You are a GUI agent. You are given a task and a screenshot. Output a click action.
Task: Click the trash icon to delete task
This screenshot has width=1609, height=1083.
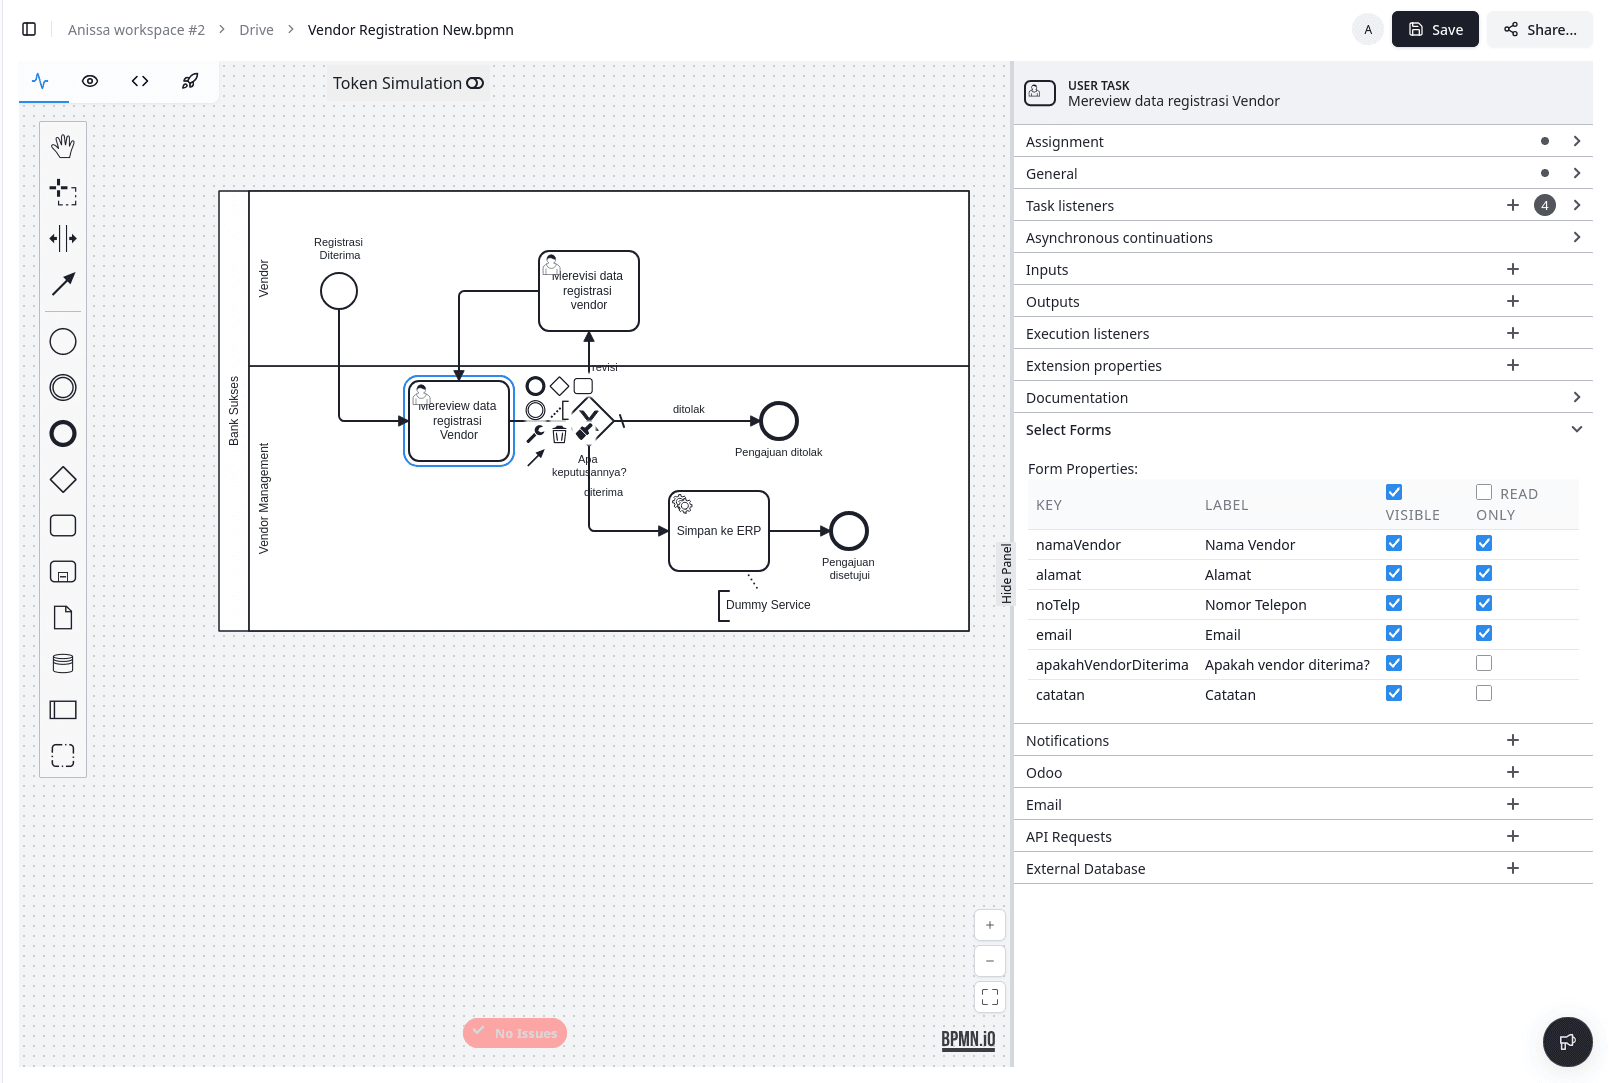point(559,434)
